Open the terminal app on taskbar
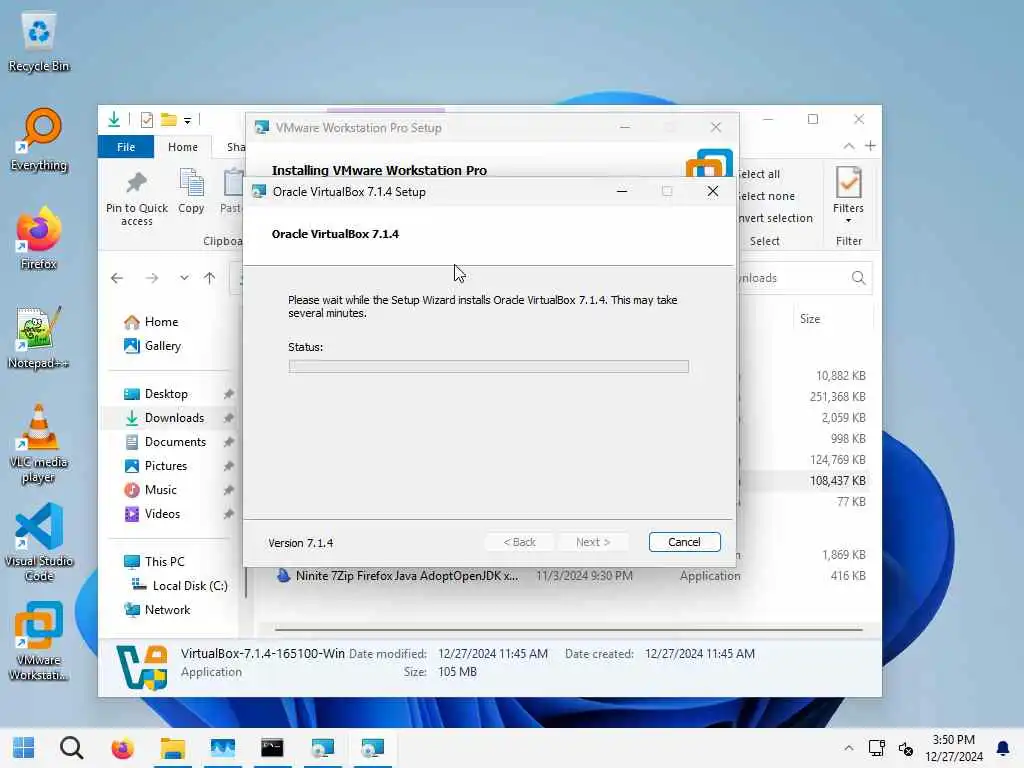This screenshot has width=1024, height=768. [x=272, y=748]
